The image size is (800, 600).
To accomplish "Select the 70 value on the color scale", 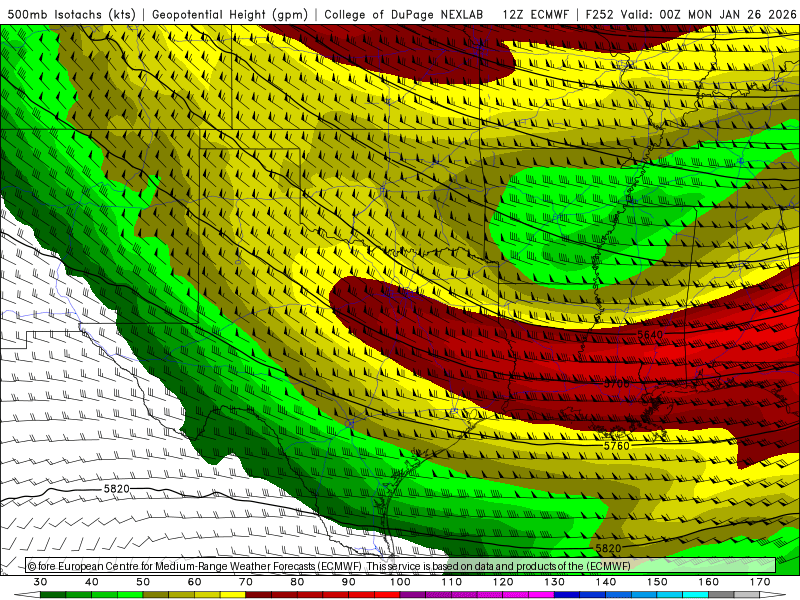I will click(x=246, y=582).
